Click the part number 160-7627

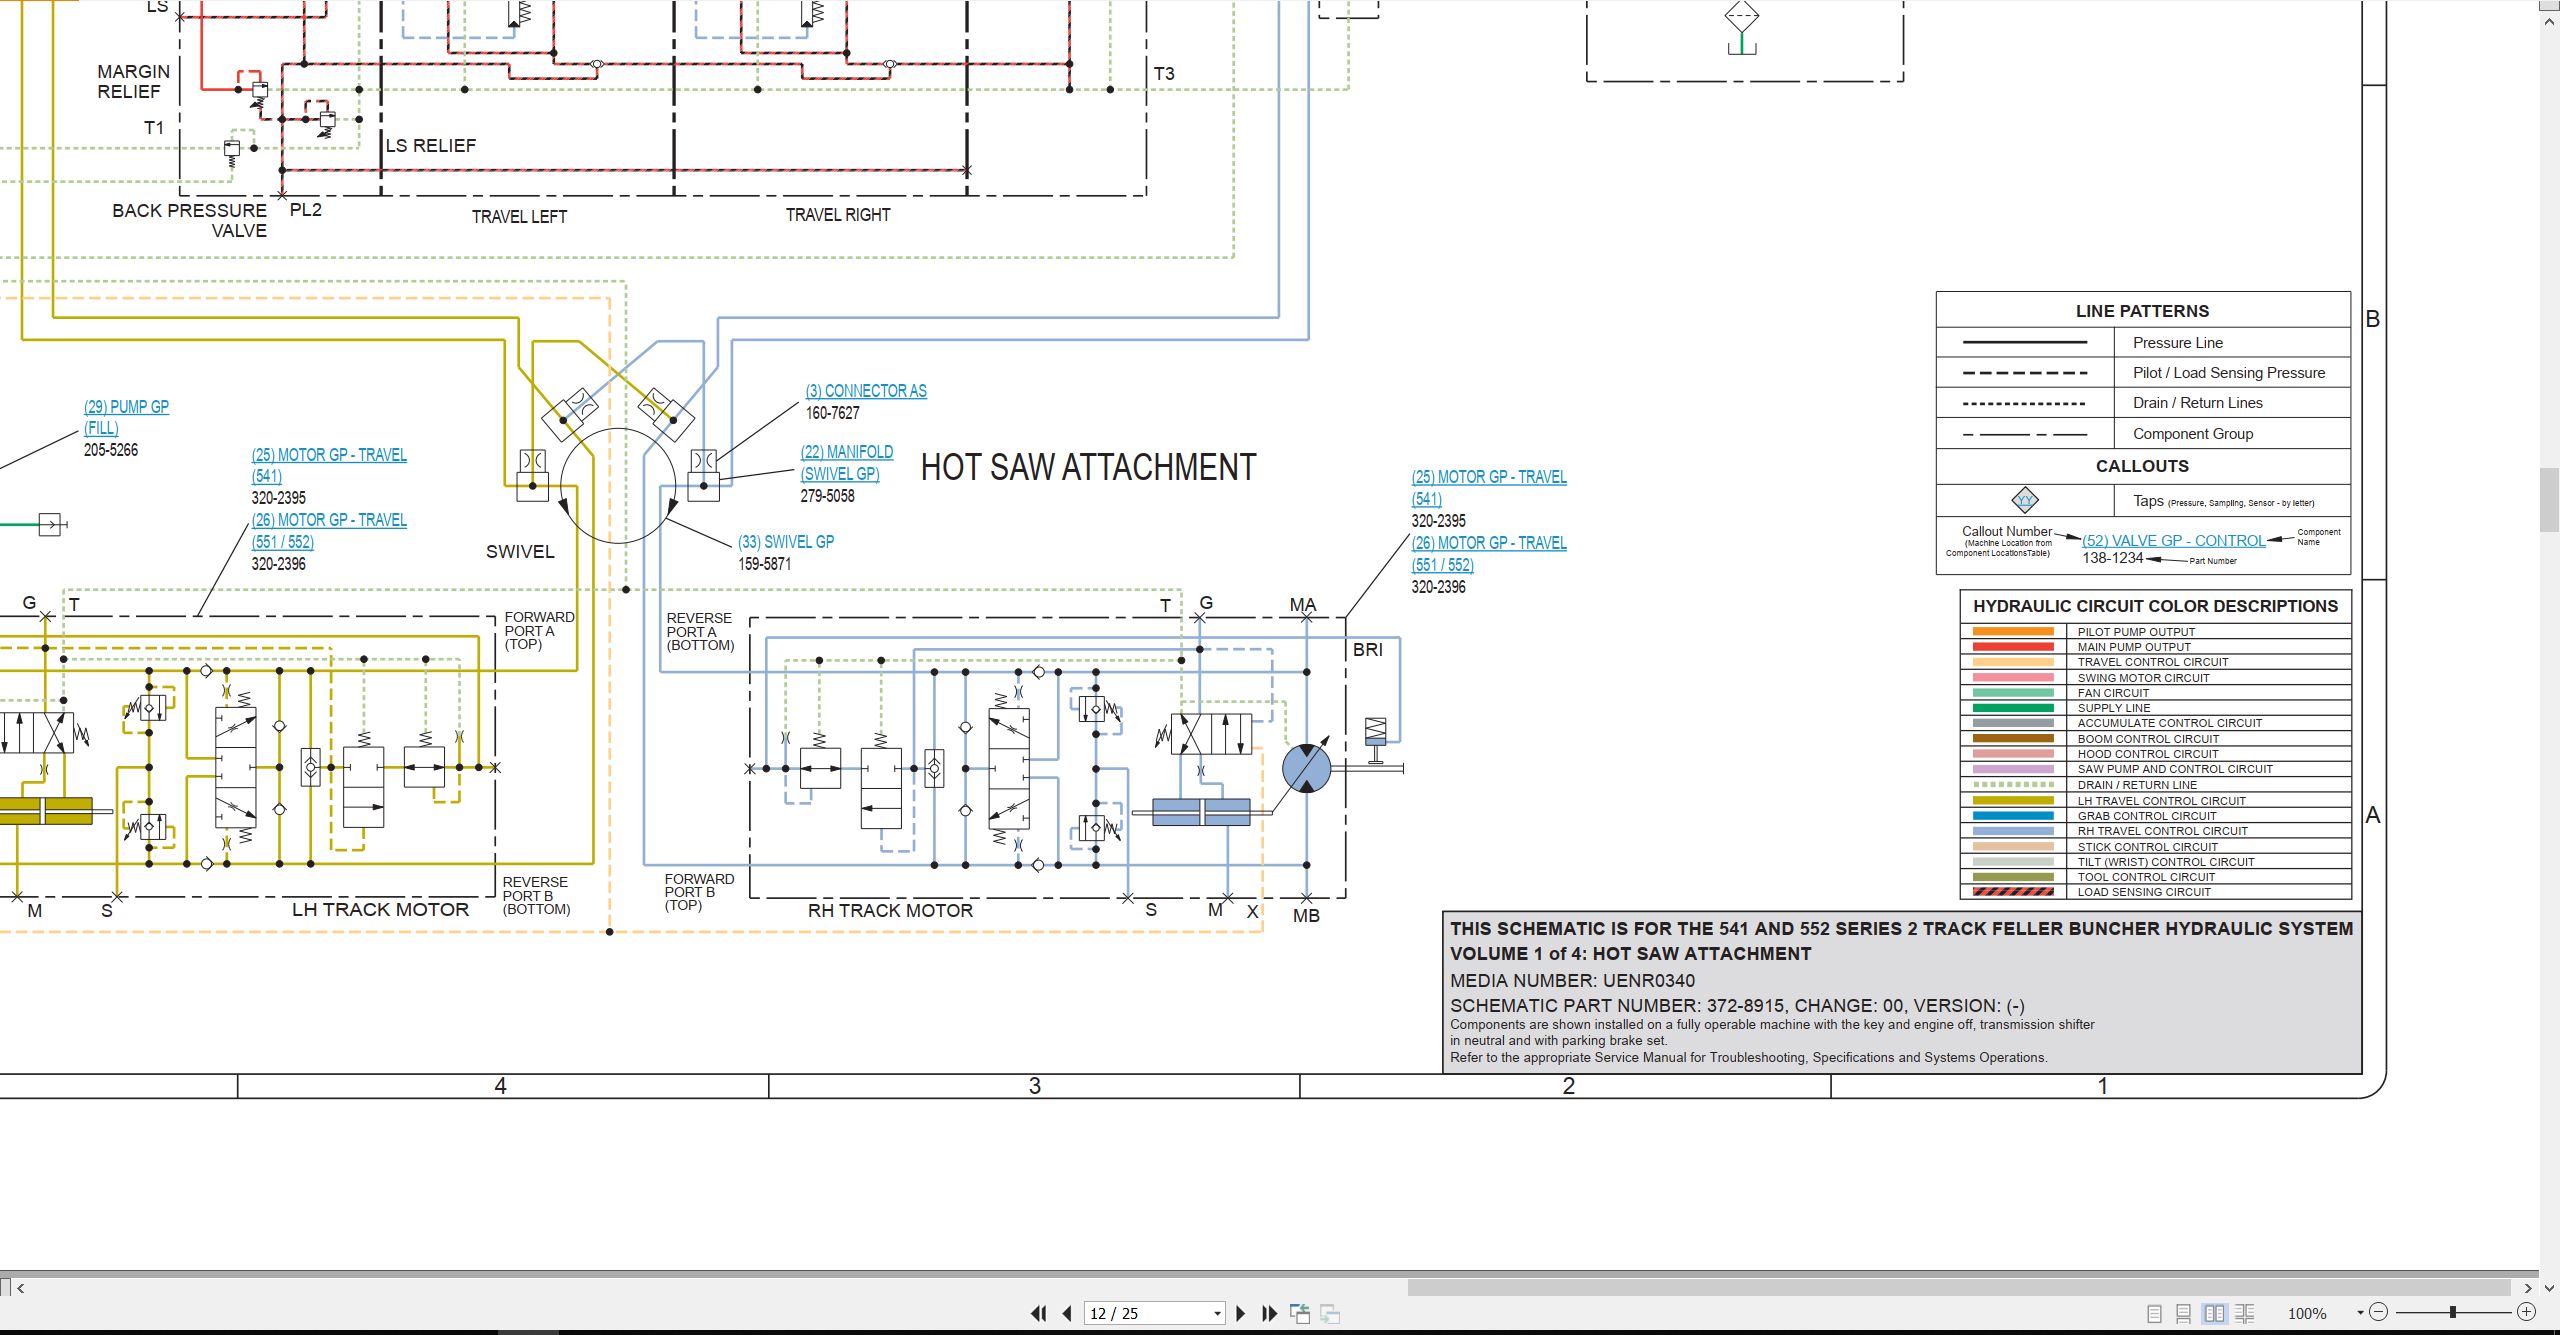833,413
